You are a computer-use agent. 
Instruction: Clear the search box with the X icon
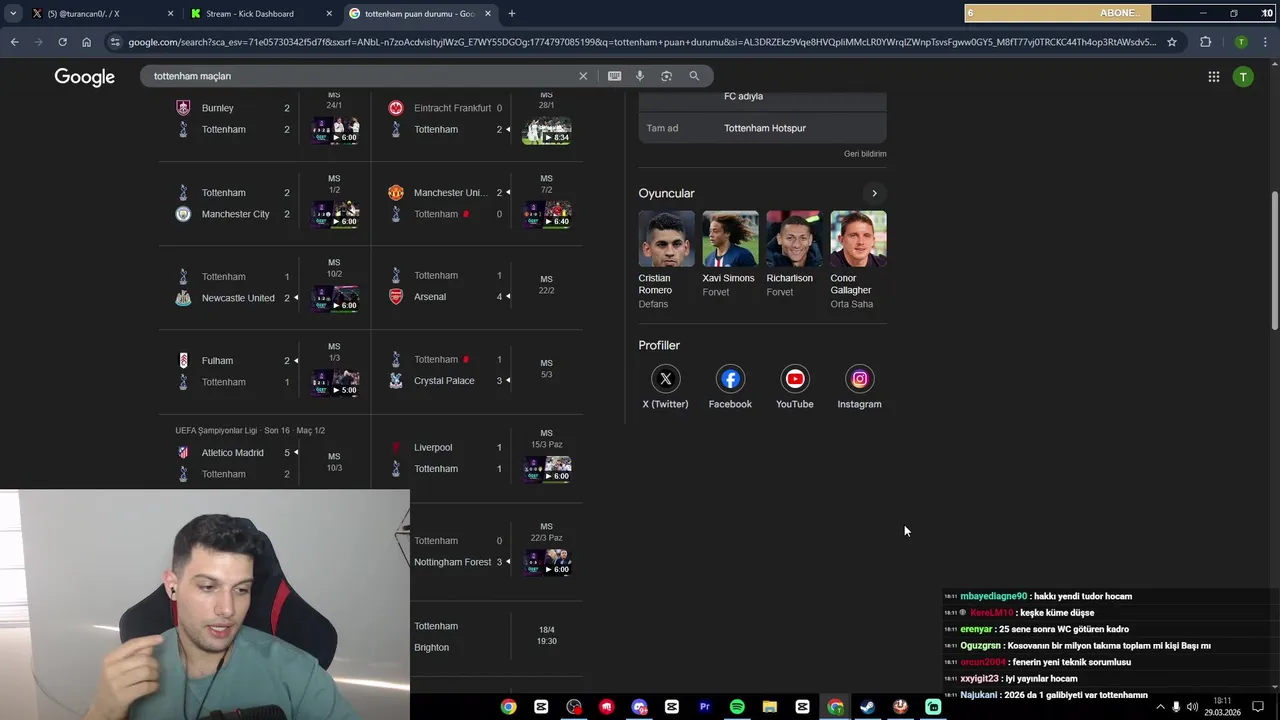(583, 76)
